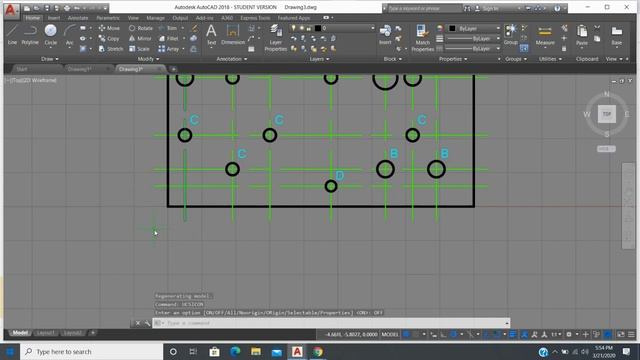Select the Dimension annotation tool

point(233,34)
